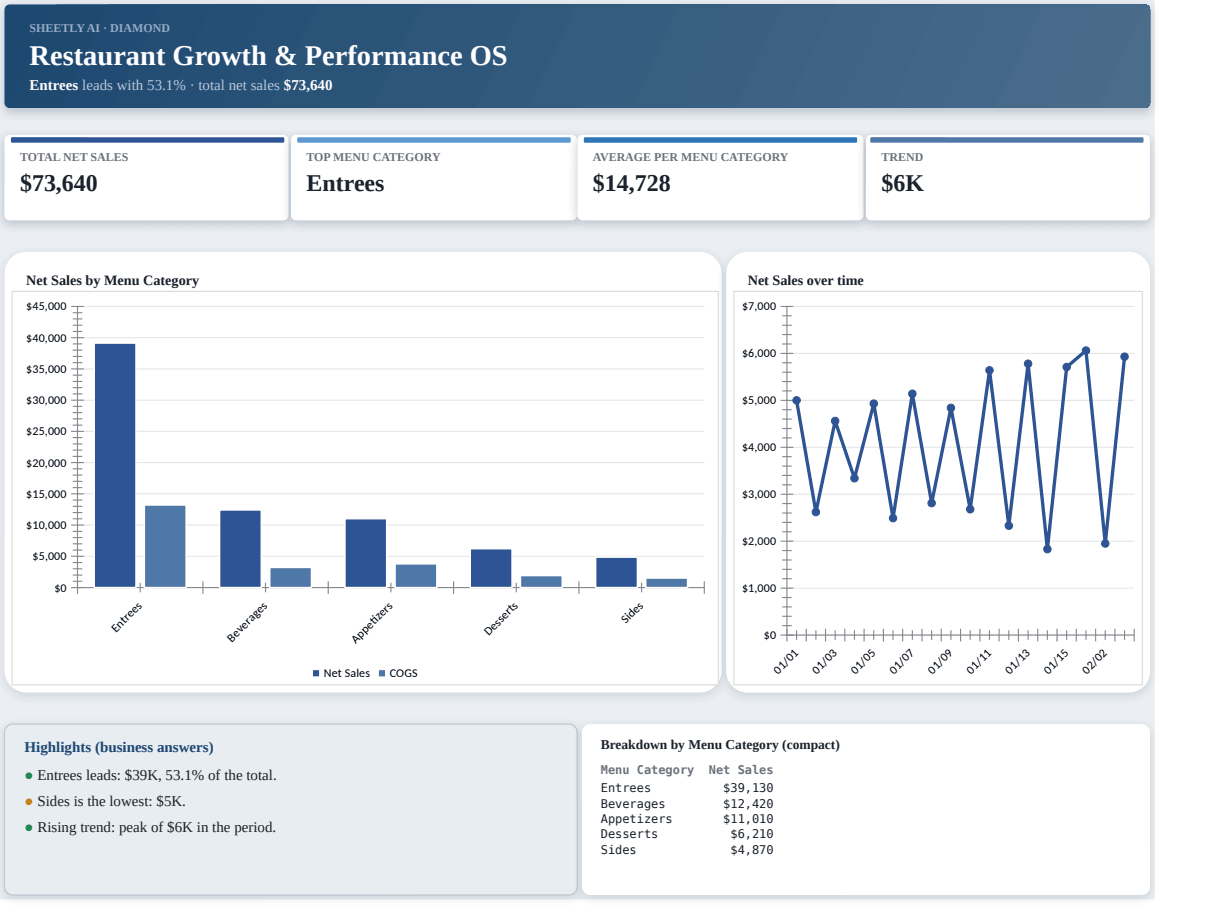This screenshot has height=922, width=1227.
Task: Click the Beverages x-axis label on bar chart
Action: point(247,621)
